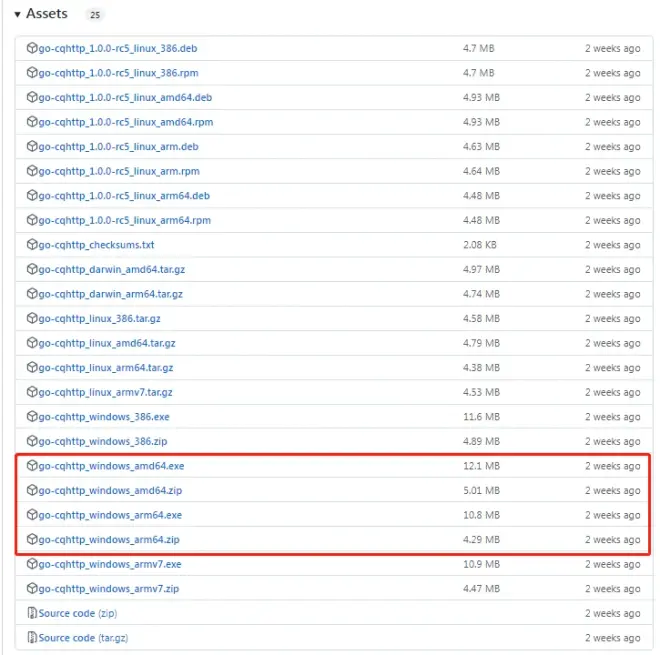Select the 10.8 MB size text
The height and width of the screenshot is (655, 660).
481,515
